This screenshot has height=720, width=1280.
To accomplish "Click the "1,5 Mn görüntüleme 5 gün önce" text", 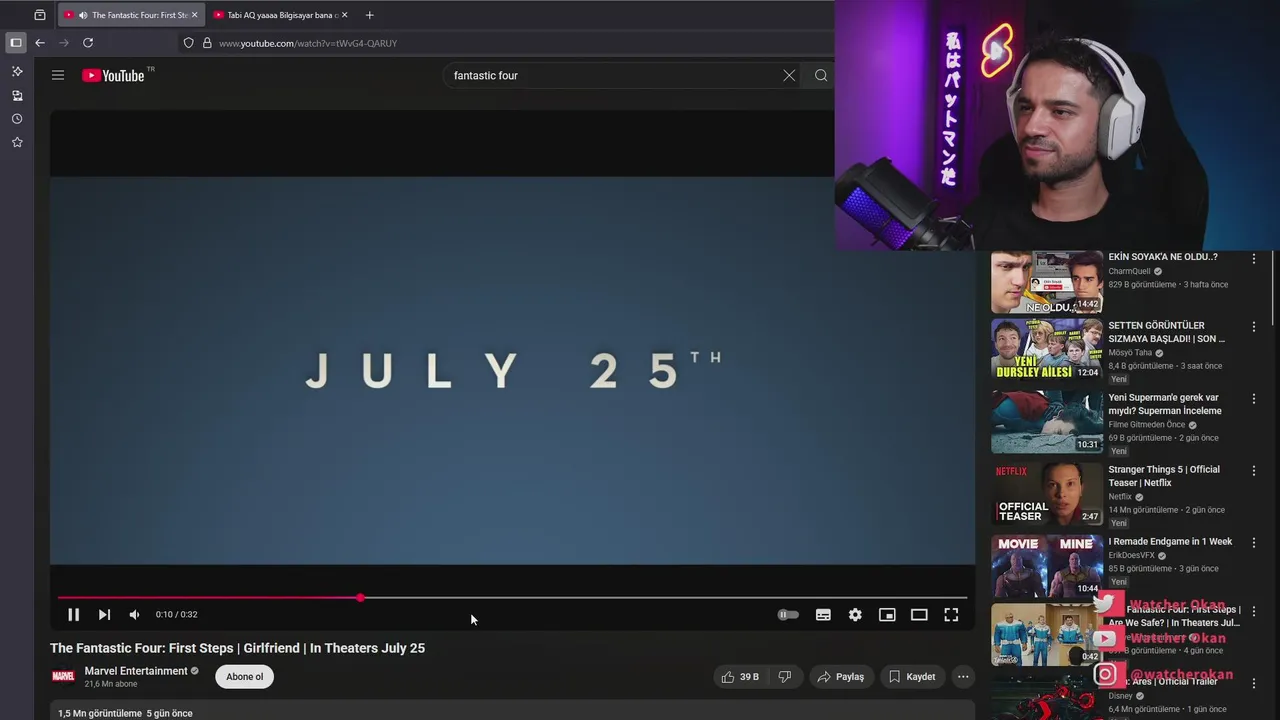I will pyautogui.click(x=125, y=713).
